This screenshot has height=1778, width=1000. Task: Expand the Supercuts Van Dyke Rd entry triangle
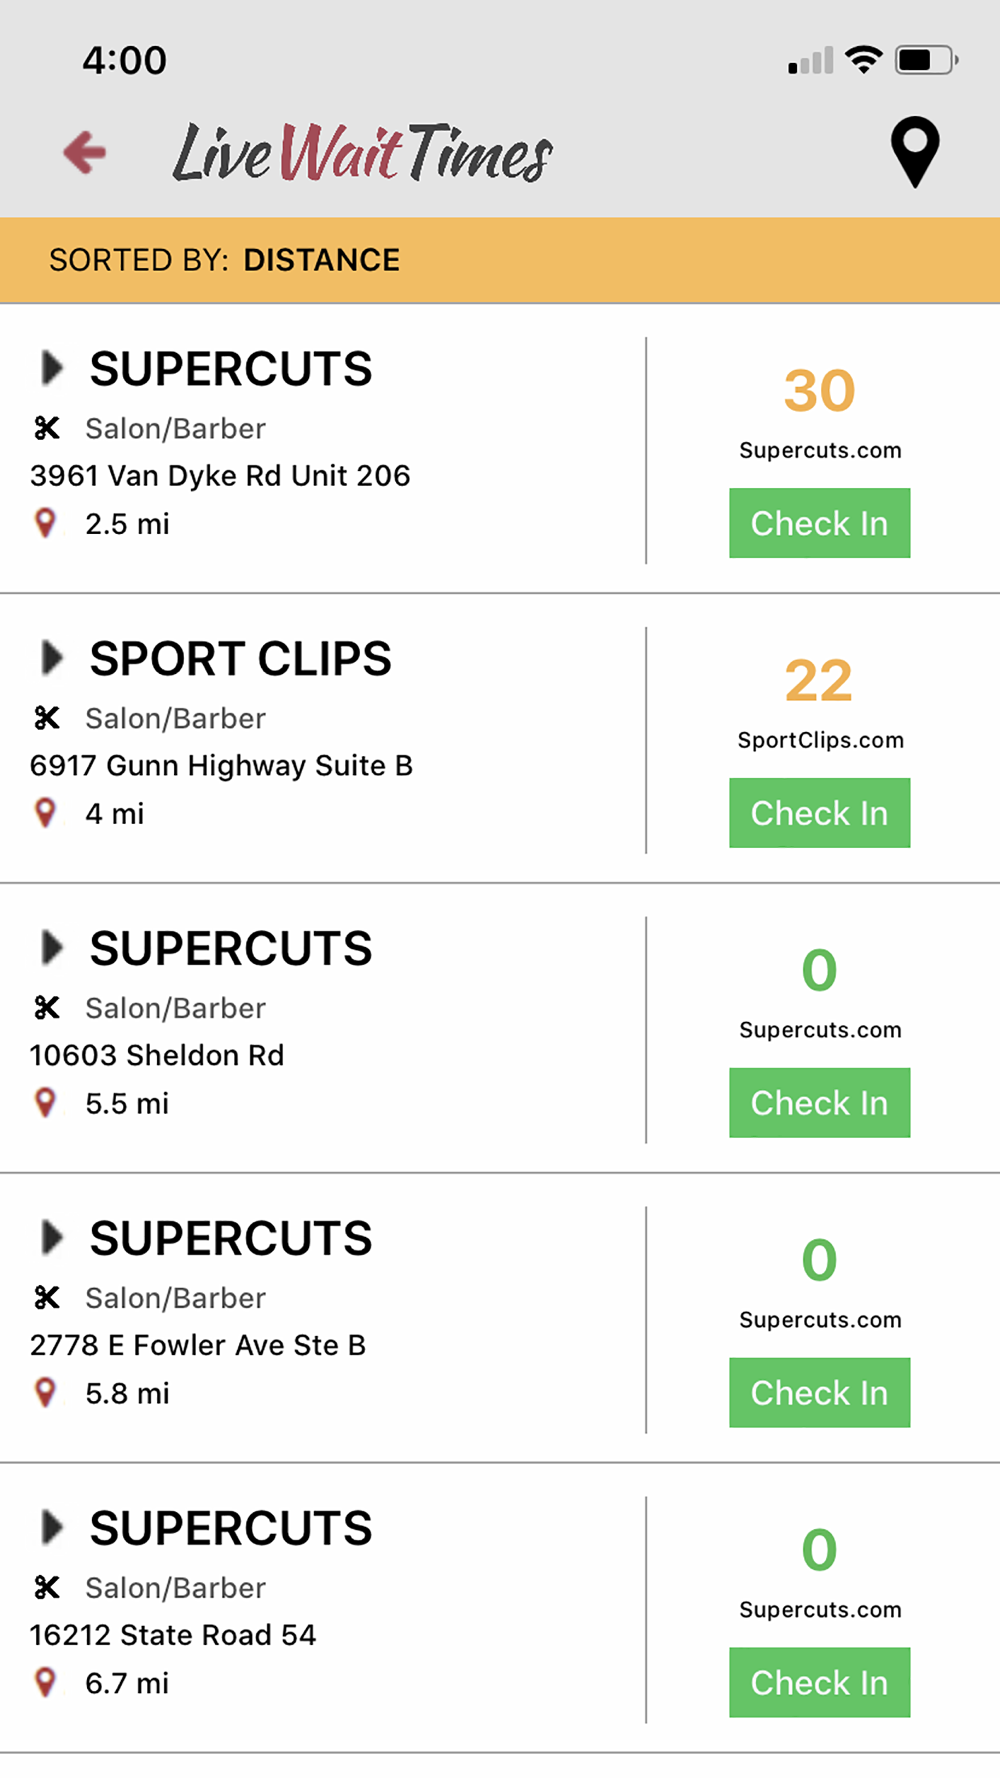tap(52, 368)
